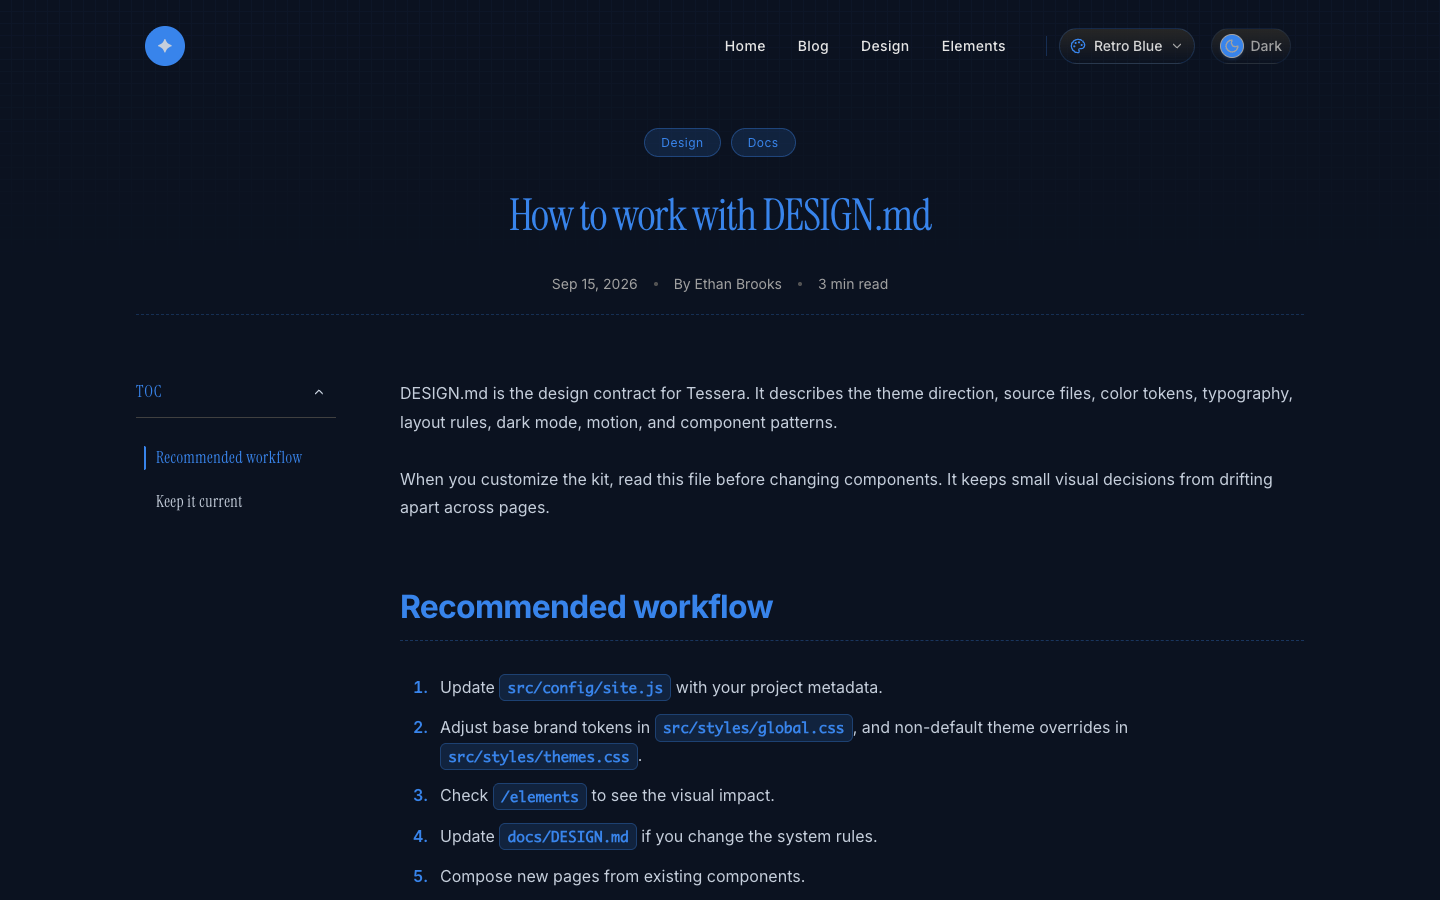Click the src/styles/themes.css code snippet
Image resolution: width=1440 pixels, height=900 pixels.
[x=539, y=757]
